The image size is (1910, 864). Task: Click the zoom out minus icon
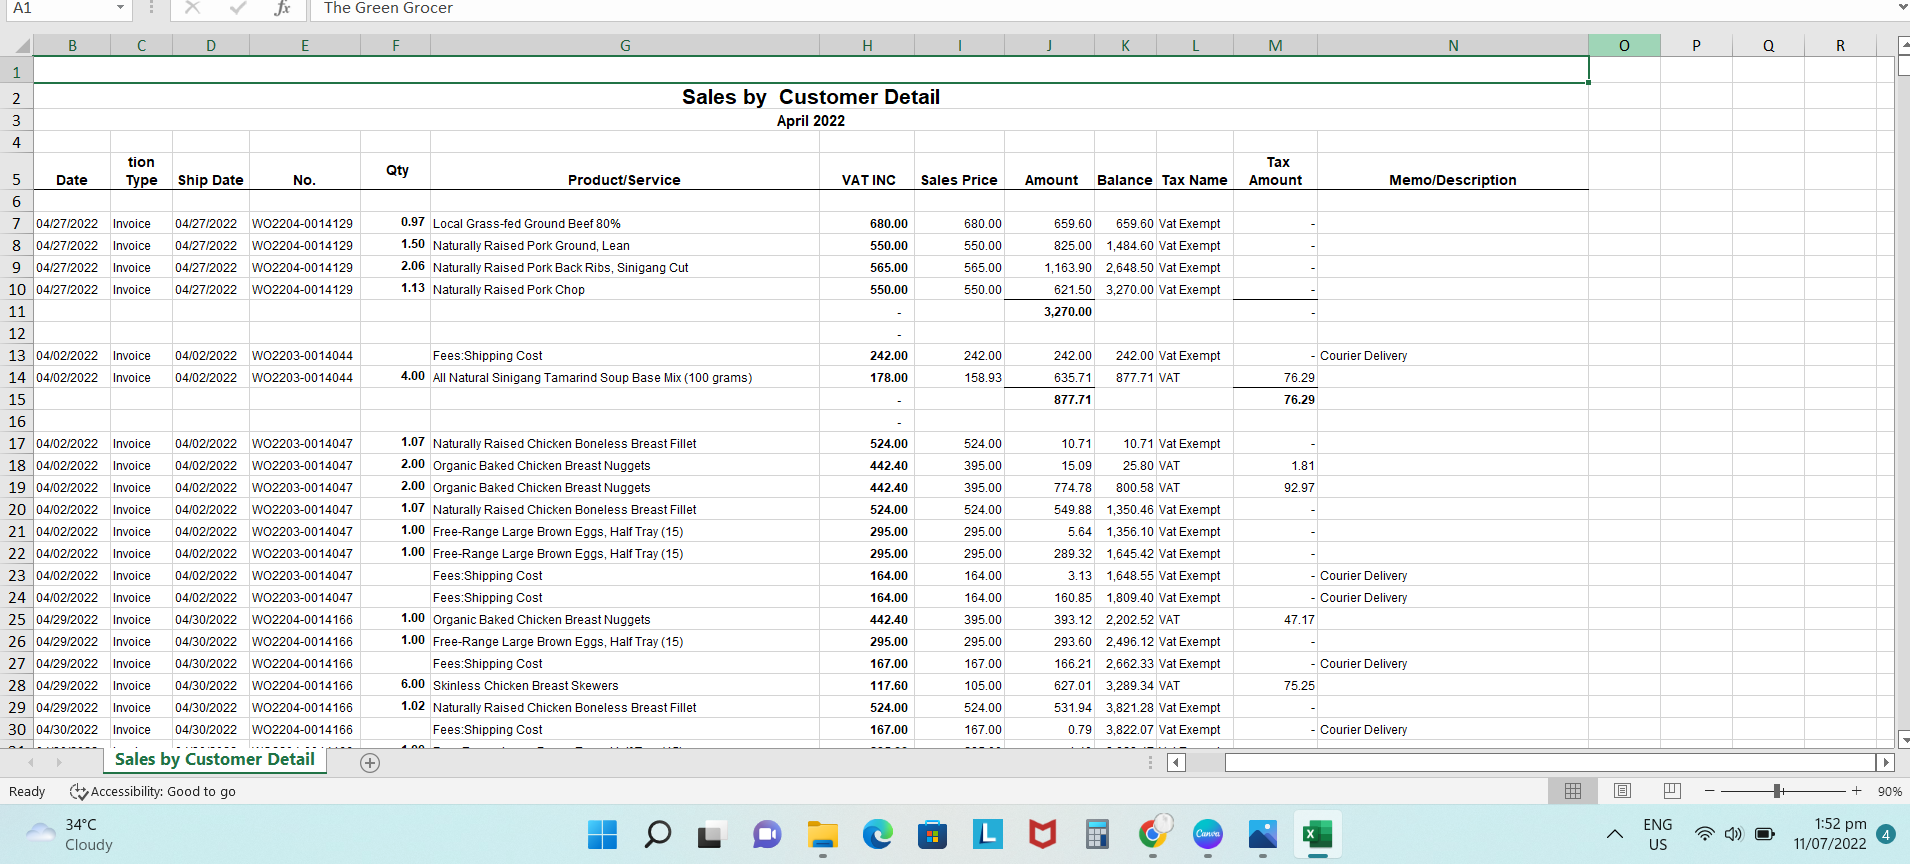coord(1710,791)
